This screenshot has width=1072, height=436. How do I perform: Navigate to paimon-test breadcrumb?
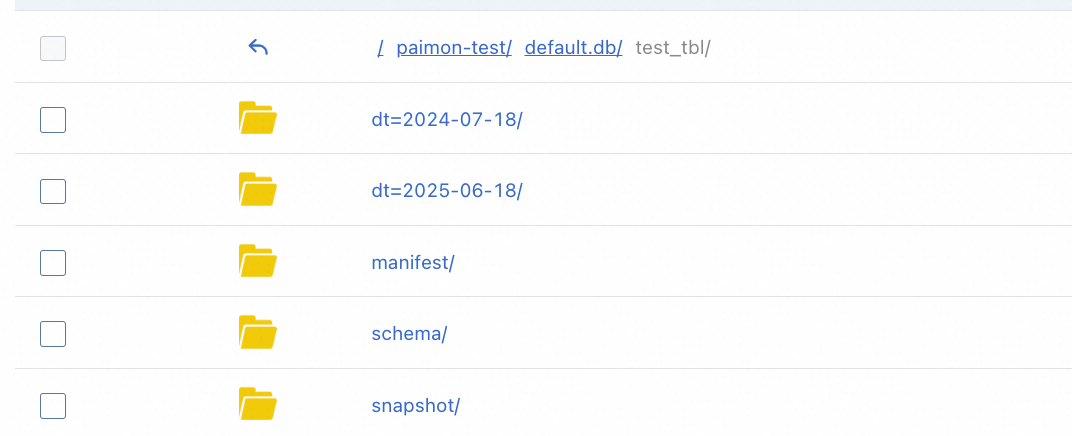(x=454, y=48)
